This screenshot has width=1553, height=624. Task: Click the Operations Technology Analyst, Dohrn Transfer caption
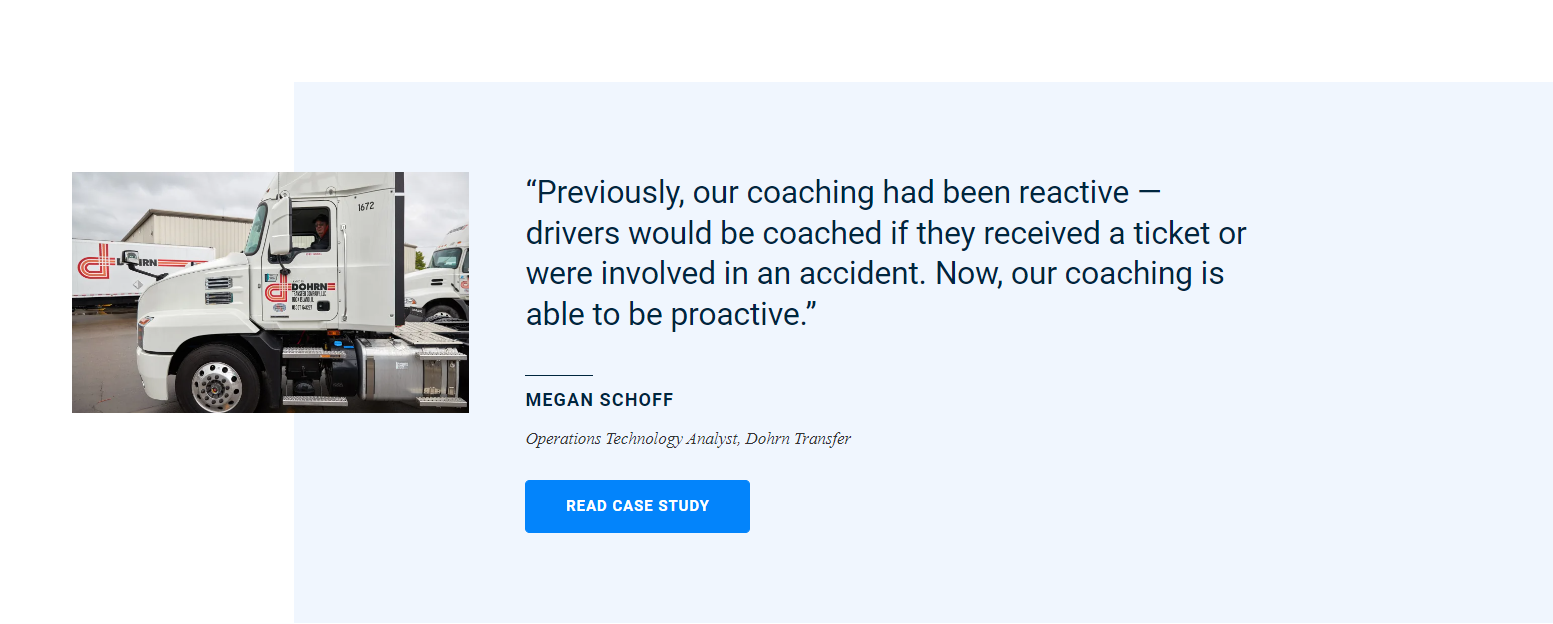click(x=688, y=439)
